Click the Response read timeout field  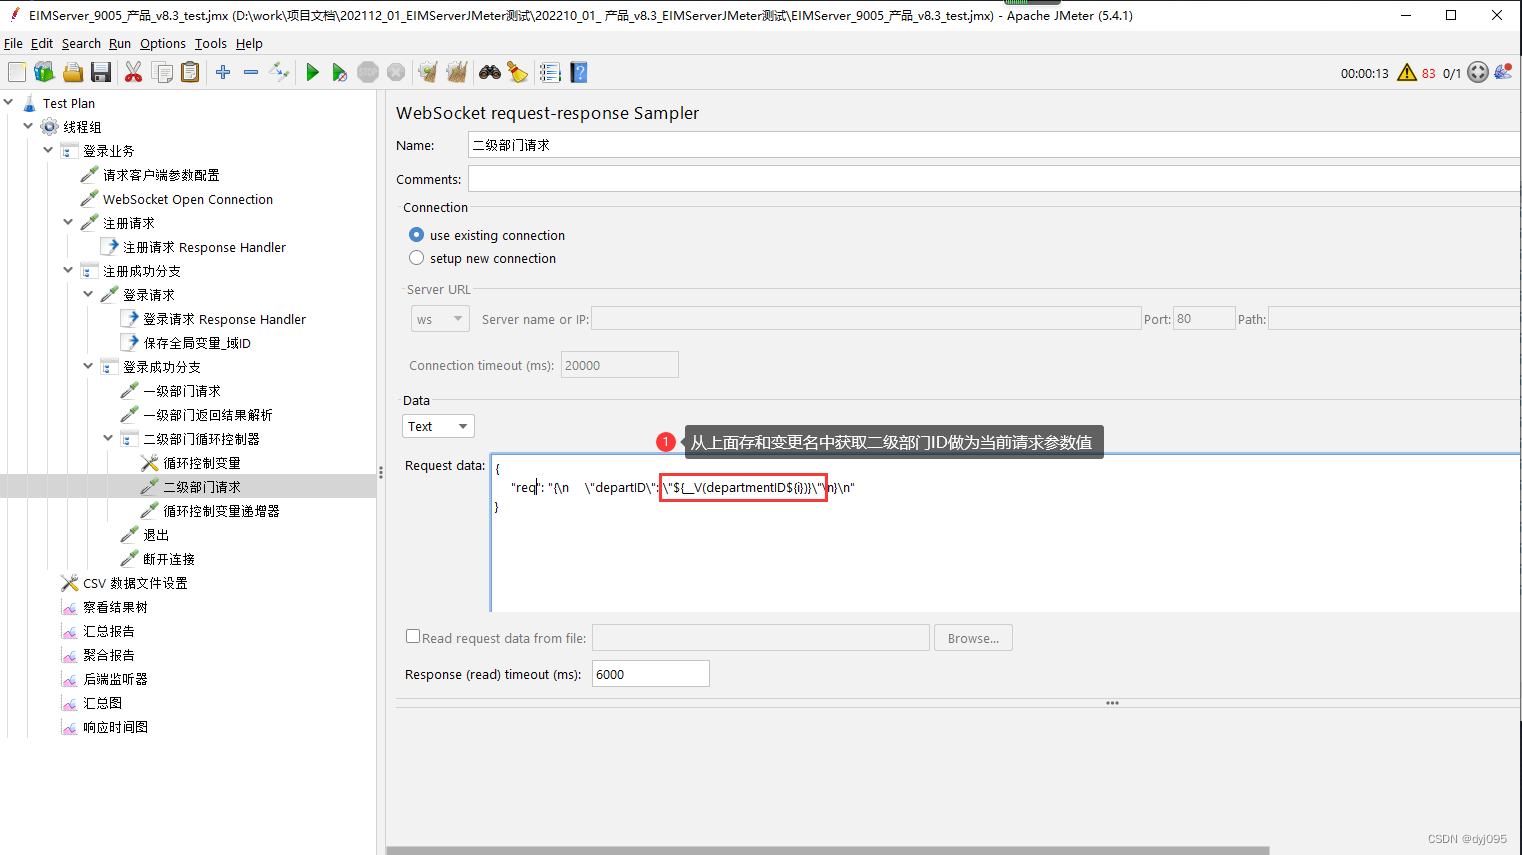[650, 674]
